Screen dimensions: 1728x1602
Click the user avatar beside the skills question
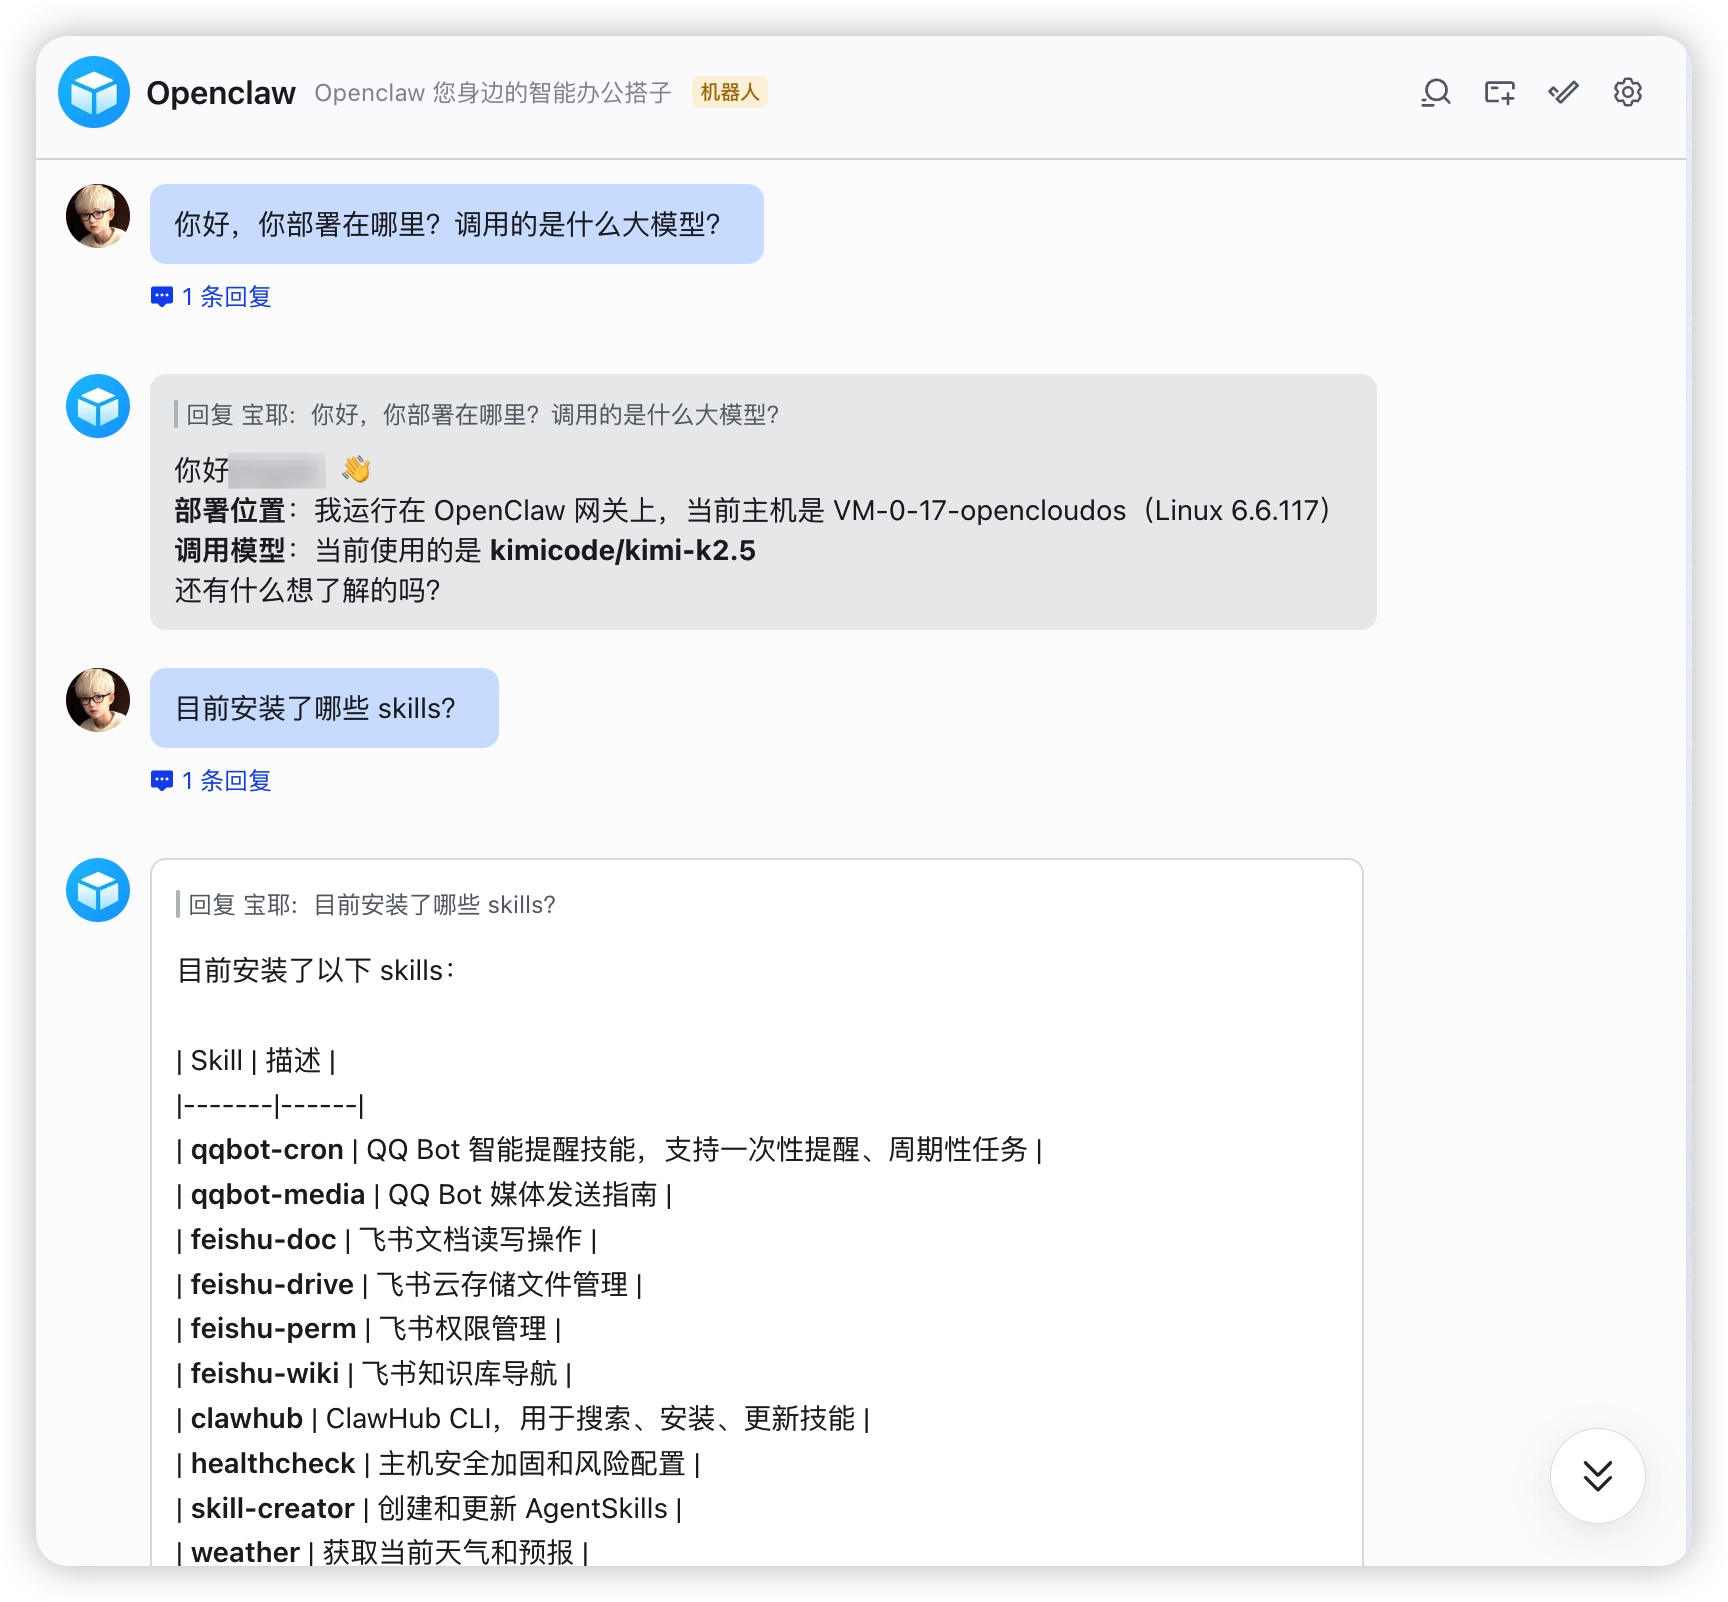[98, 700]
